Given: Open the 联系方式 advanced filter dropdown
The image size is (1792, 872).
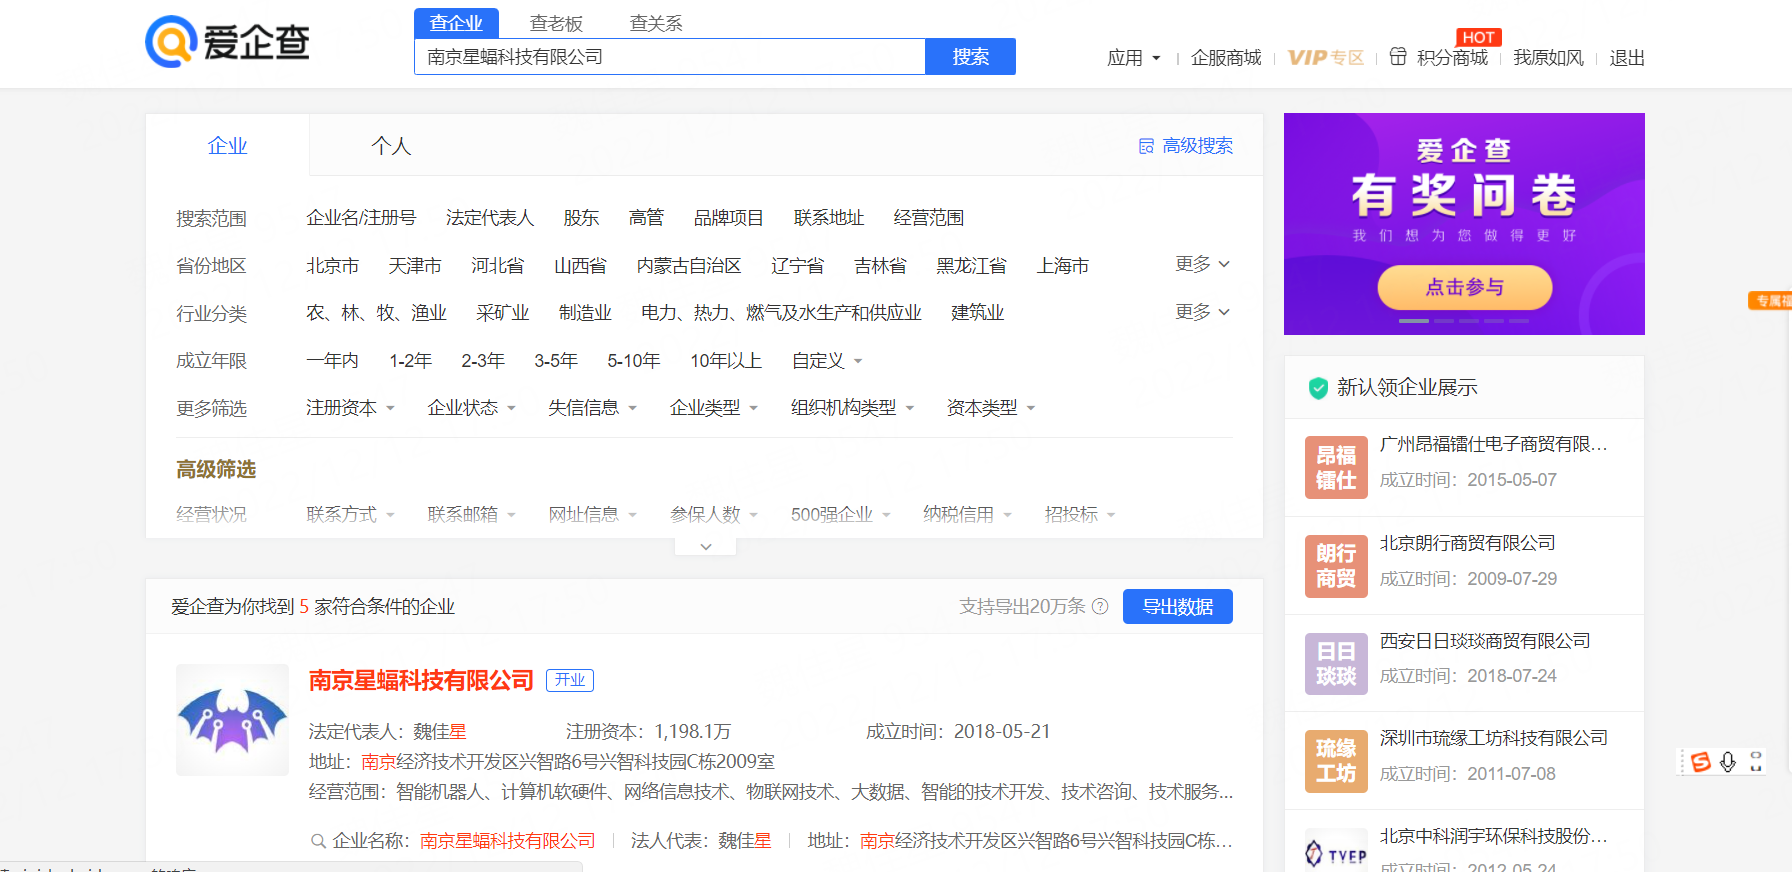Looking at the screenshot, I should click(x=350, y=514).
